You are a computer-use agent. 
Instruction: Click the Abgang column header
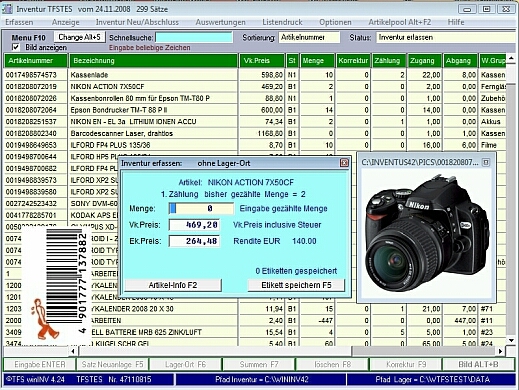point(460,61)
